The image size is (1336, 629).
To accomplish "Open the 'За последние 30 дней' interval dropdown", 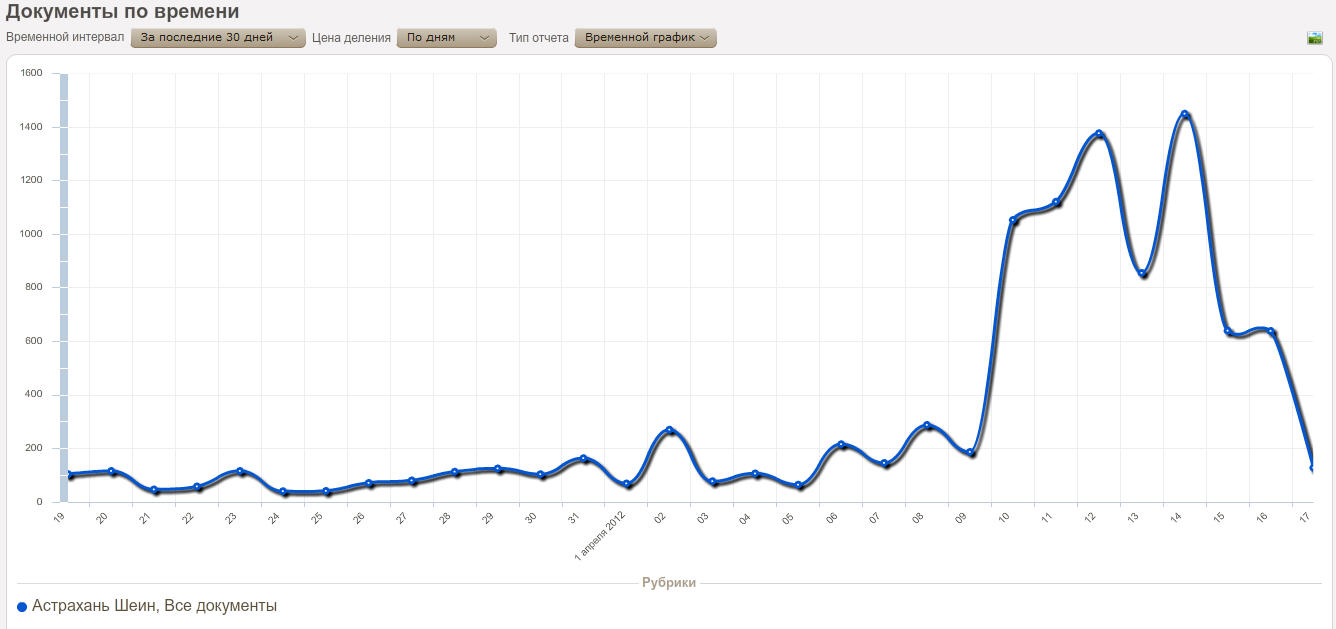I will [218, 38].
